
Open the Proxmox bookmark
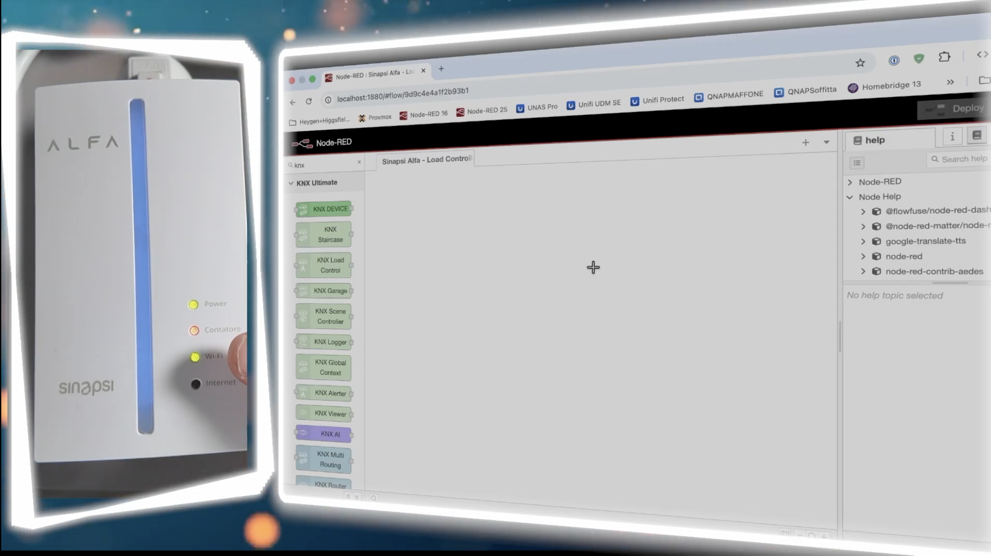click(x=375, y=118)
